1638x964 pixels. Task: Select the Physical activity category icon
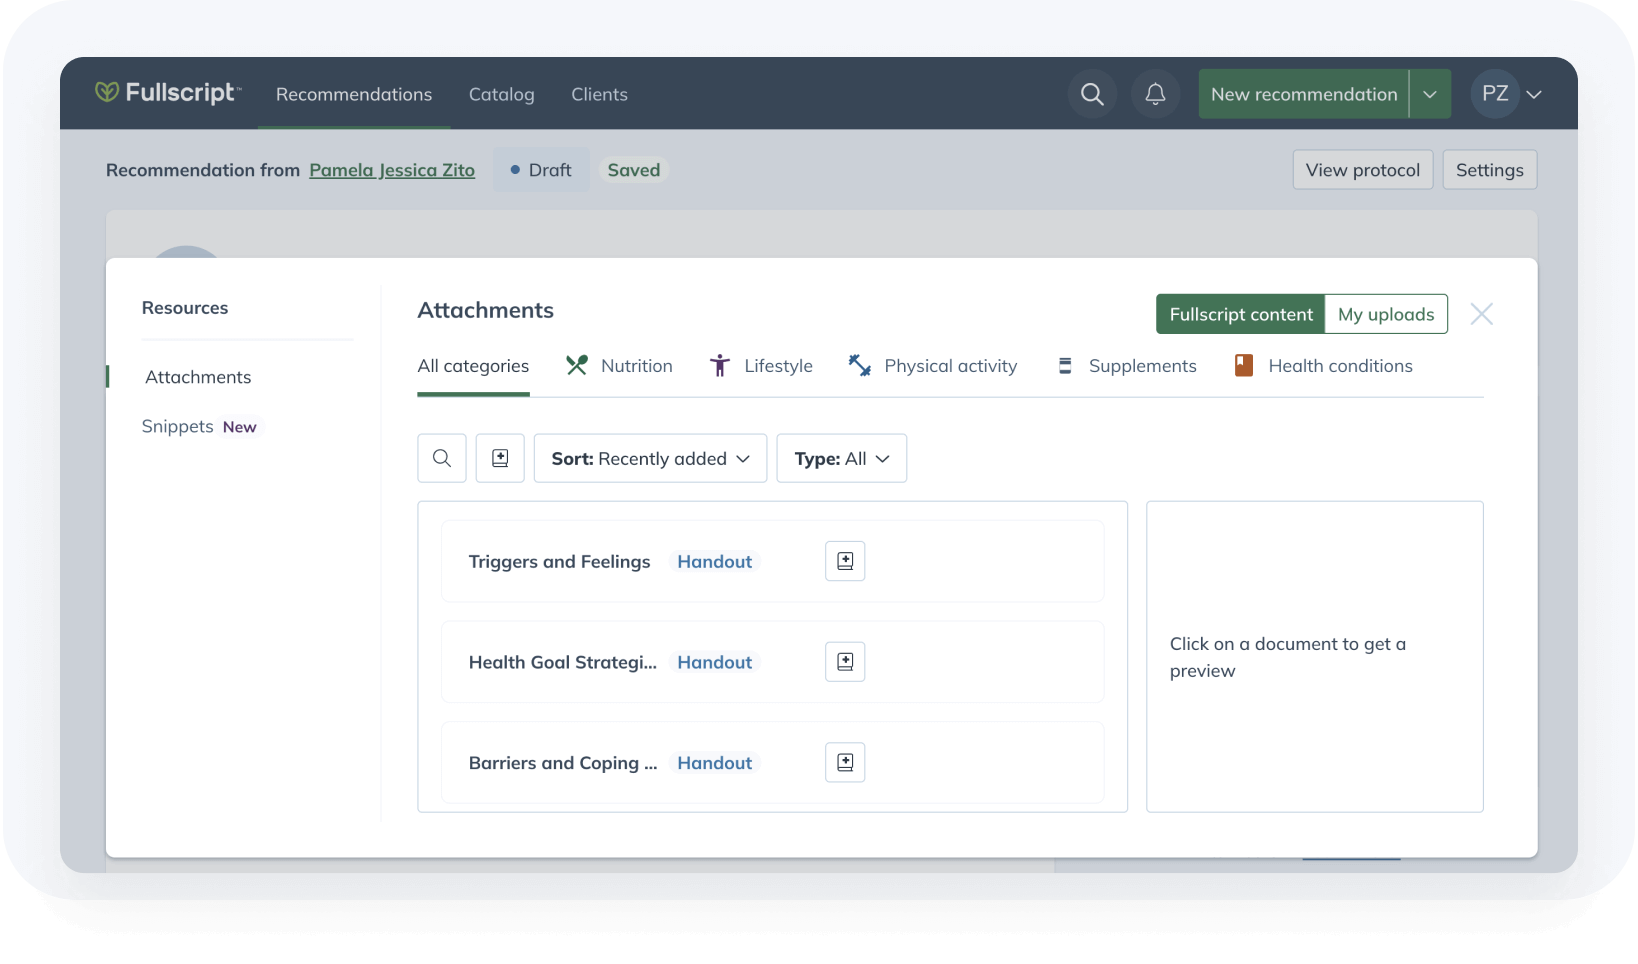click(859, 365)
